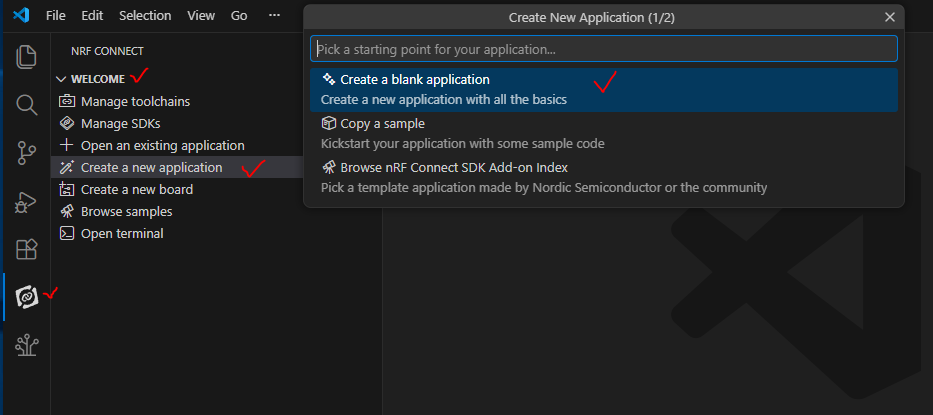Open the Go menu
Viewport: 933px width, 415px height.
pos(239,15)
